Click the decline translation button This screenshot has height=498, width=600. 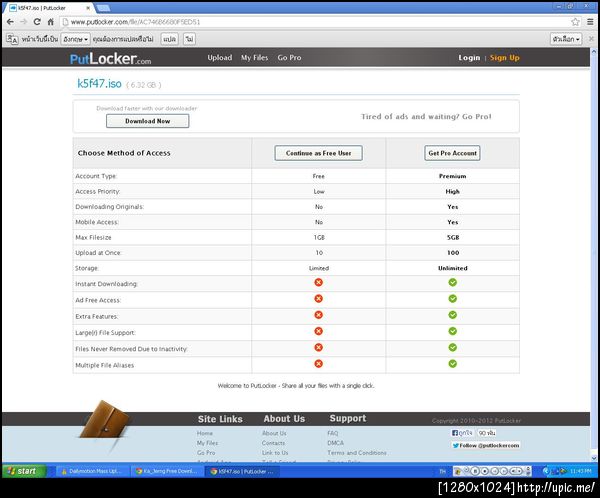tap(189, 39)
